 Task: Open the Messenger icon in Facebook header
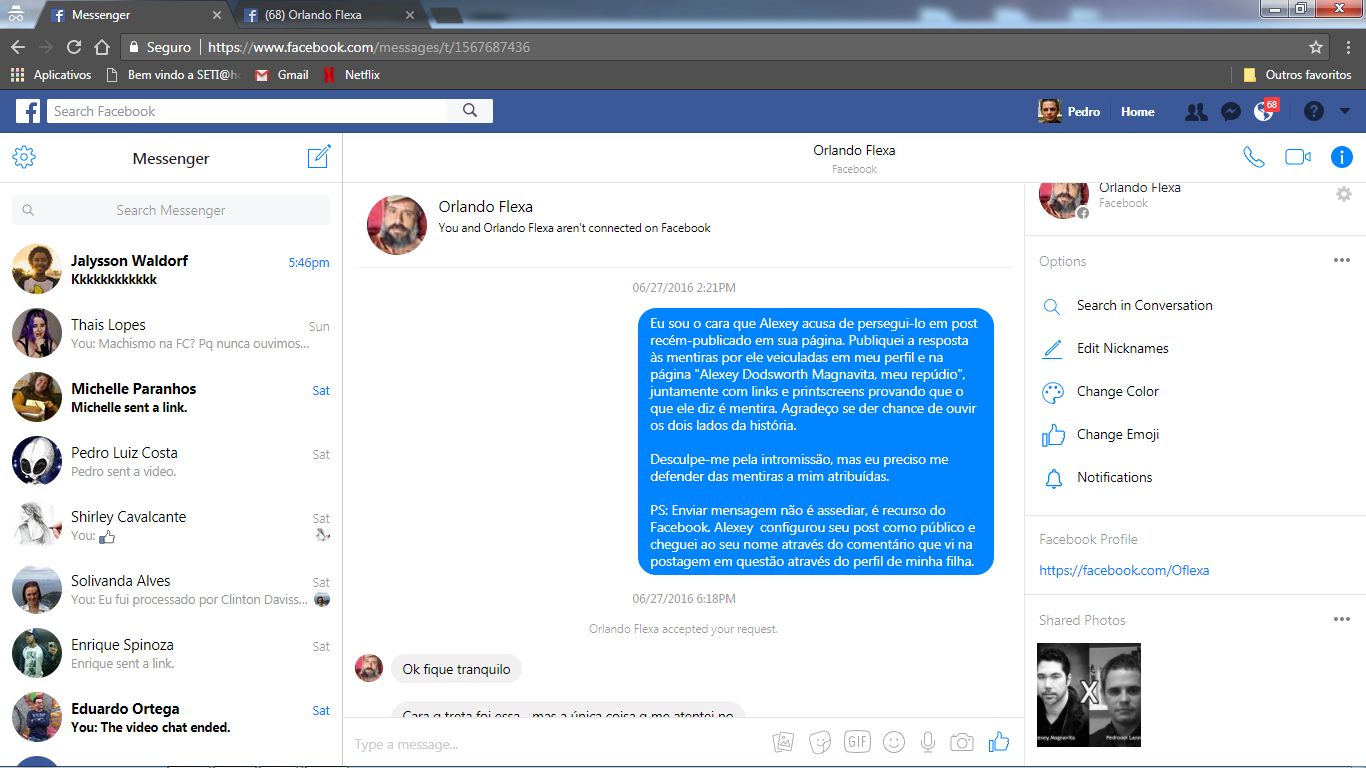[x=1231, y=112]
